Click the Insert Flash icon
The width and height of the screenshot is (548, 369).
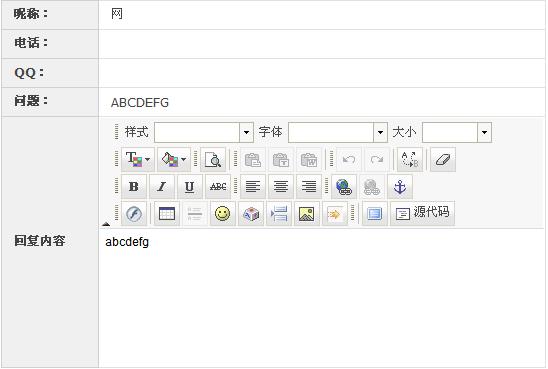pos(134,214)
